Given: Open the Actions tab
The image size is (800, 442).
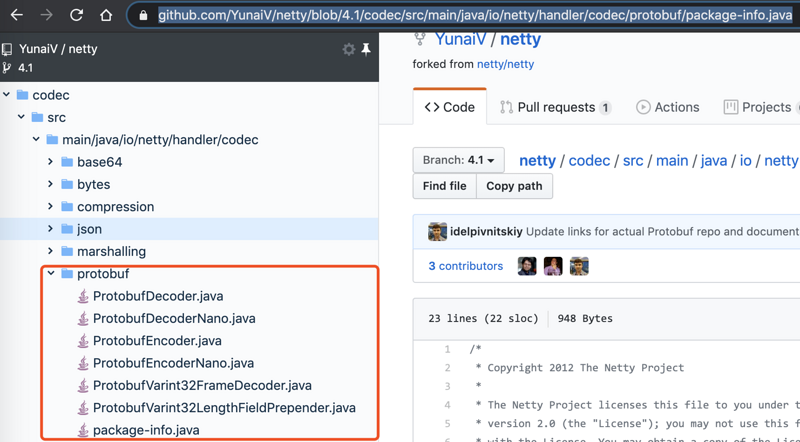Looking at the screenshot, I should coord(667,107).
